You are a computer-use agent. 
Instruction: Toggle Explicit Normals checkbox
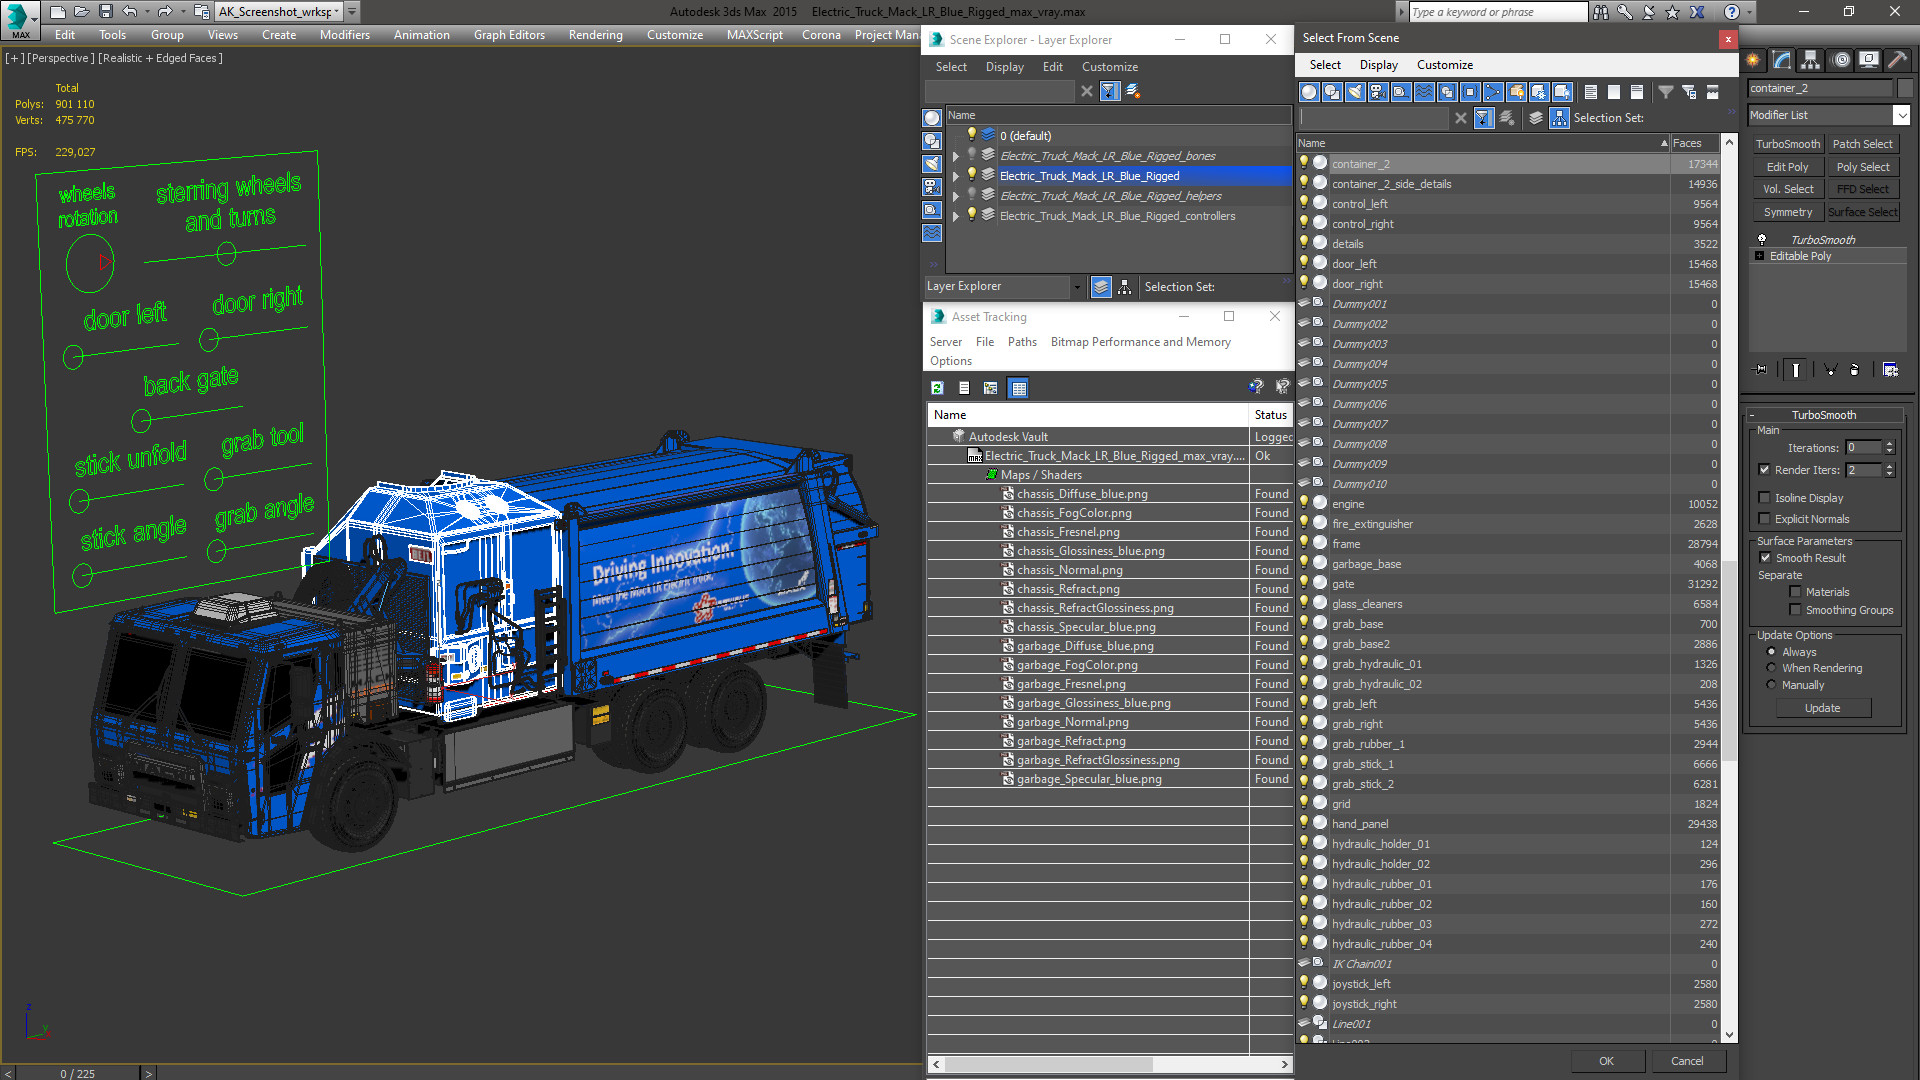pyautogui.click(x=1765, y=519)
